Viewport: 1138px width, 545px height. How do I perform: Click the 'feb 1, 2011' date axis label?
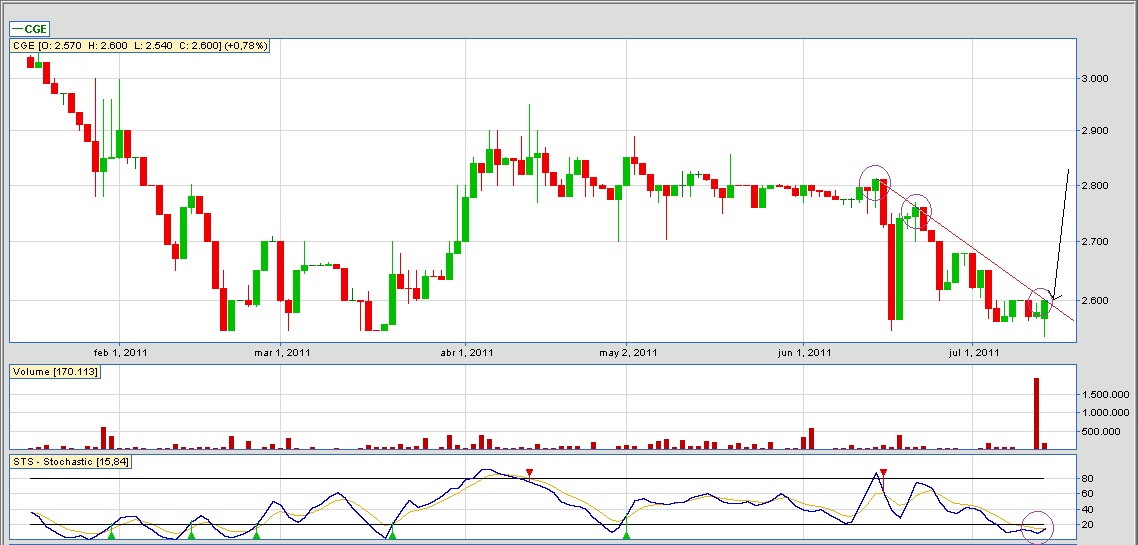[119, 352]
